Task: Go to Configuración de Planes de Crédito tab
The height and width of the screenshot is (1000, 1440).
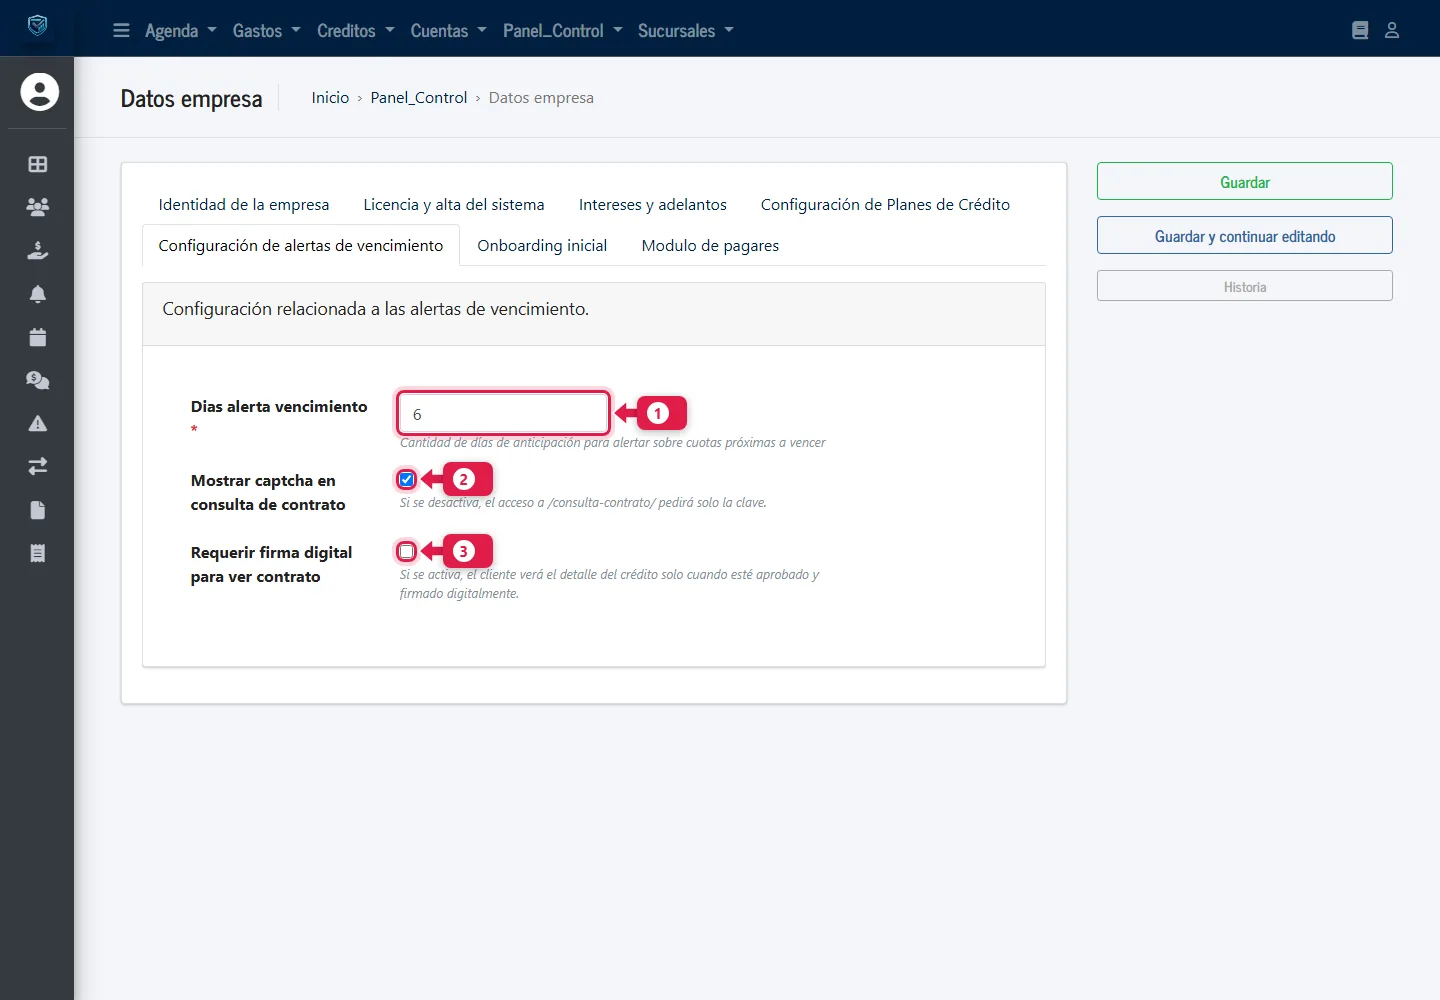Action: tap(885, 204)
